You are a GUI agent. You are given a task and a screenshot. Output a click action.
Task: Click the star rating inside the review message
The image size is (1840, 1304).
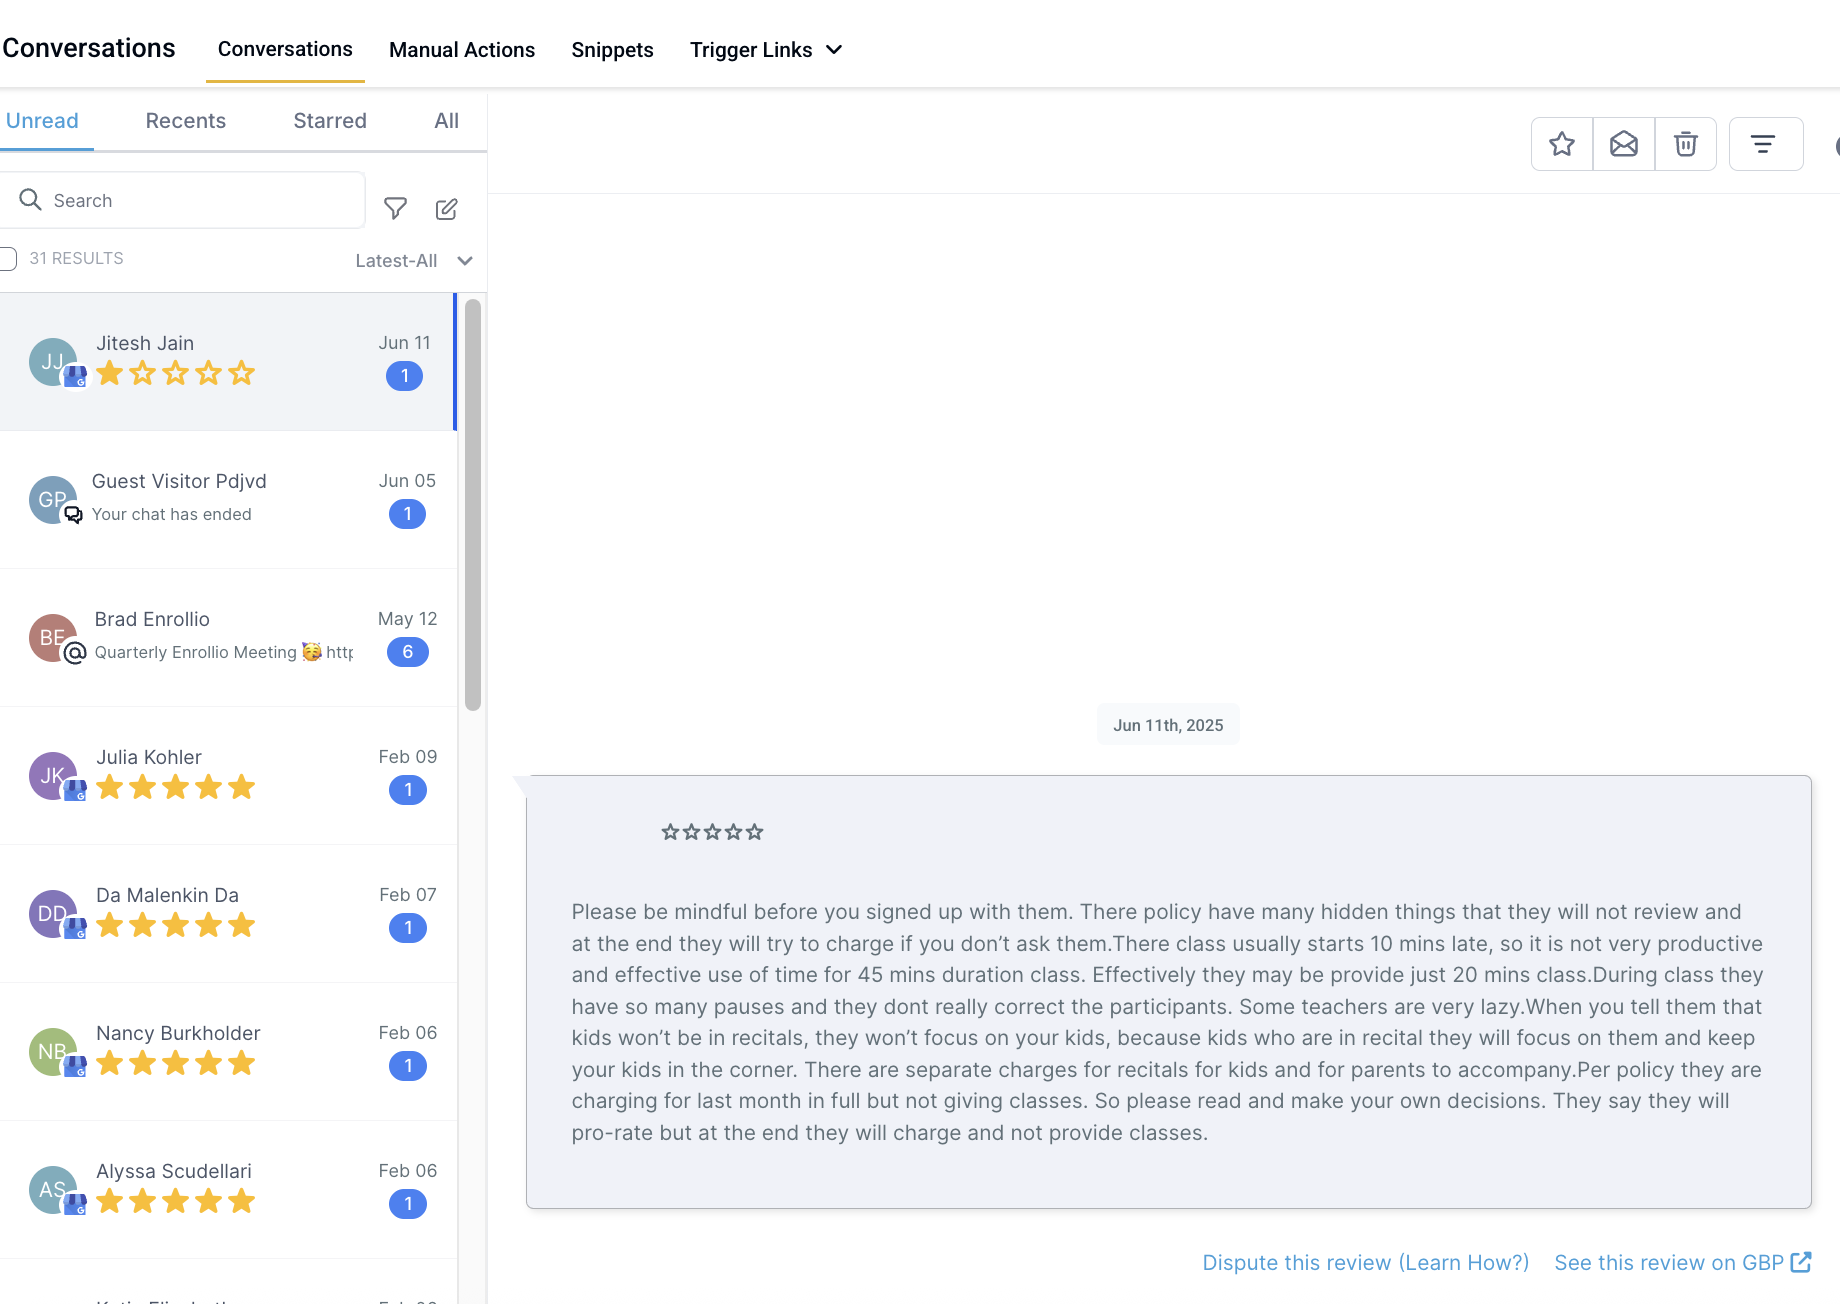click(712, 832)
